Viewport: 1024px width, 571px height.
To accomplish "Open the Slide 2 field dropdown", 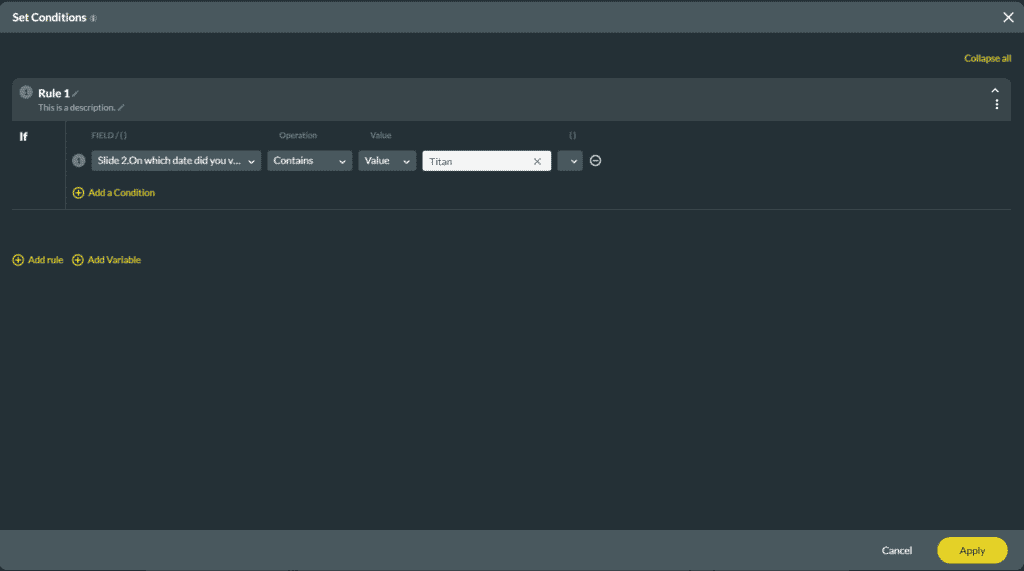I will [176, 161].
